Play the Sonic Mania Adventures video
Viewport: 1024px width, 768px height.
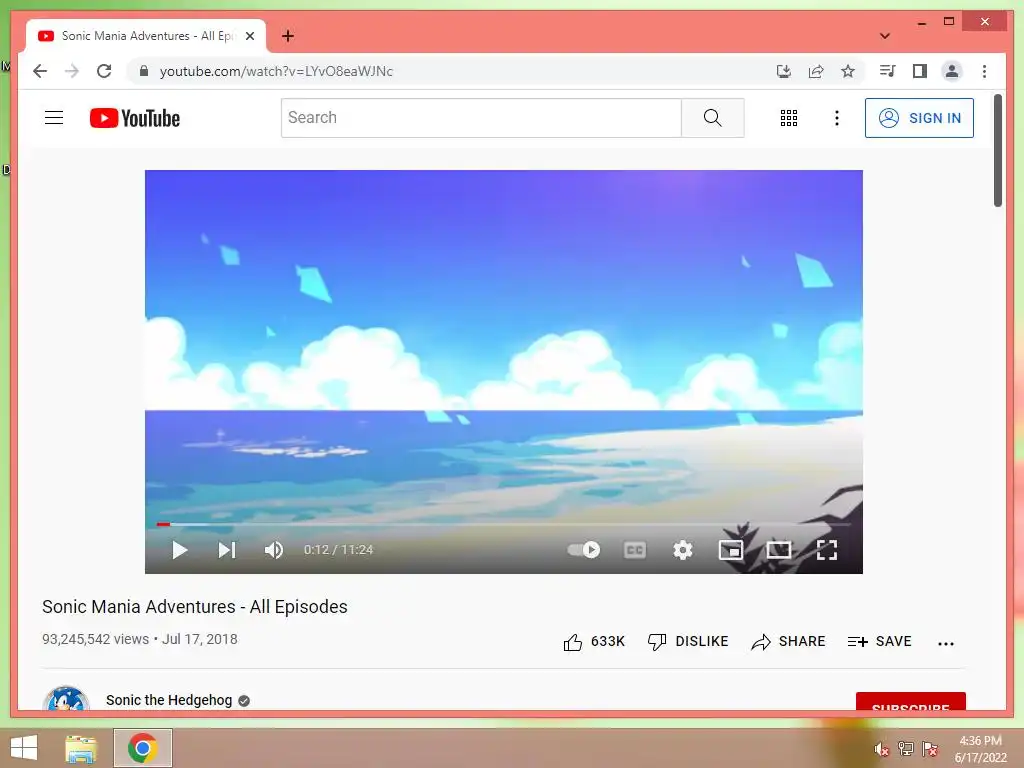(180, 550)
